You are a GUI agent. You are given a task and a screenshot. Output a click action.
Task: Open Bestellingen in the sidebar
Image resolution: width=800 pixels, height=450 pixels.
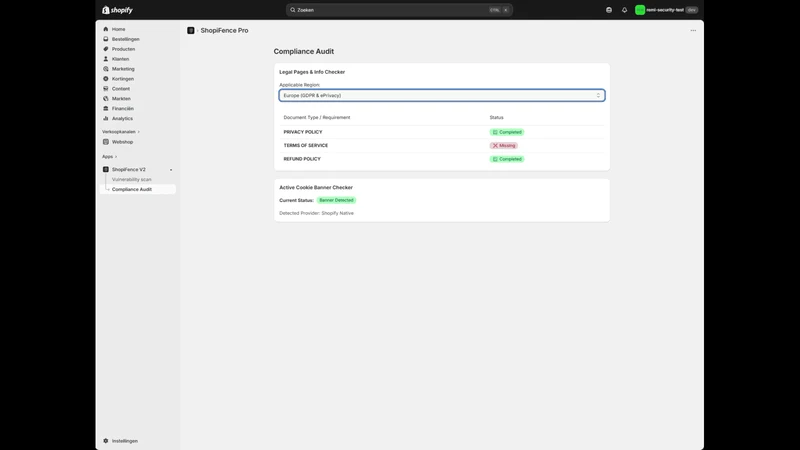(126, 39)
